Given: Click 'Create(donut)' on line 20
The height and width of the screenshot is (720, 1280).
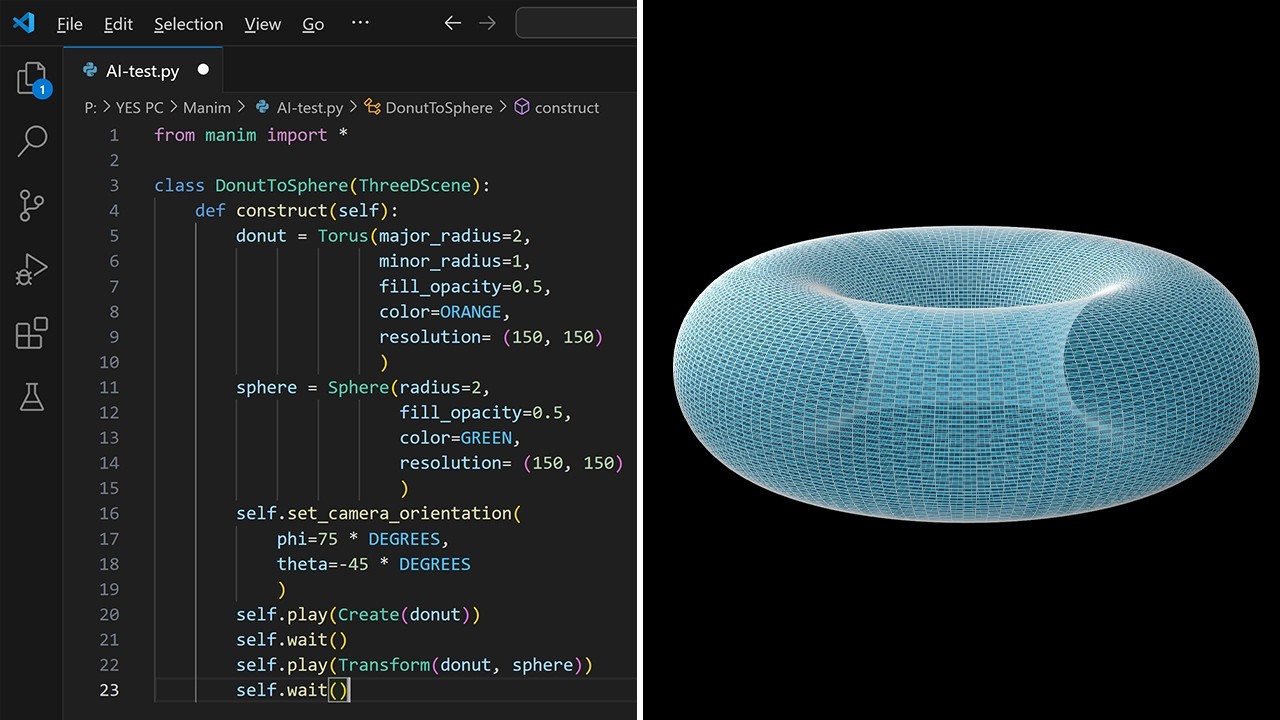Looking at the screenshot, I should (404, 614).
